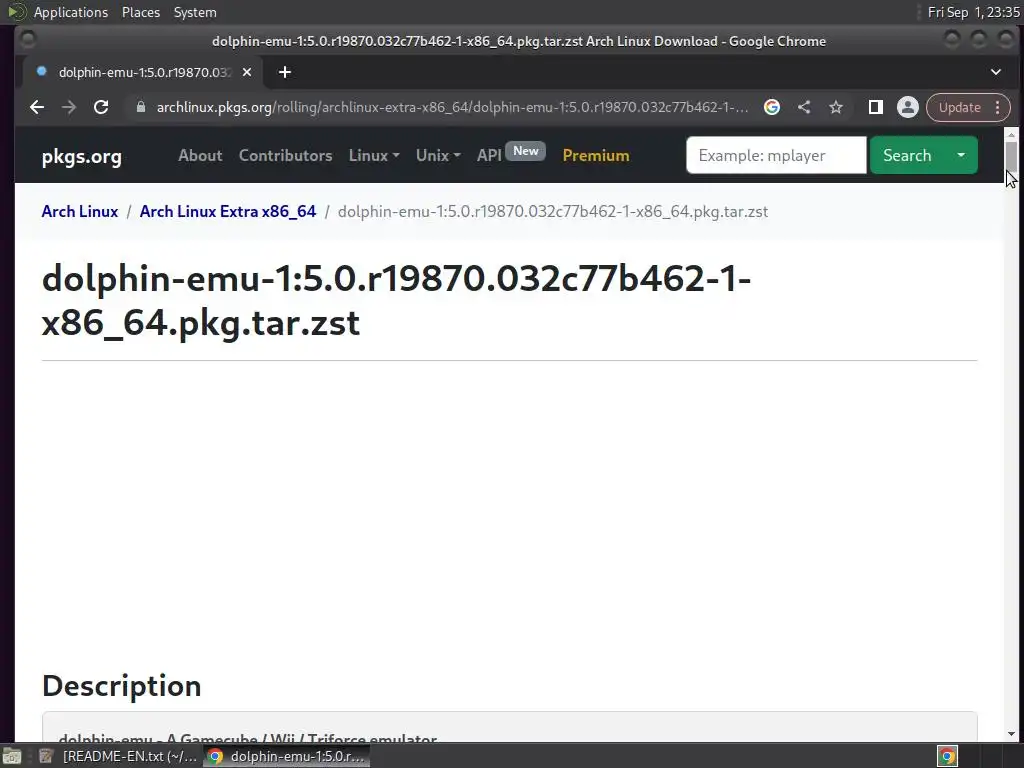The image size is (1024, 768).
Task: Click the Chrome window menu button in title bar
Action: point(27,40)
